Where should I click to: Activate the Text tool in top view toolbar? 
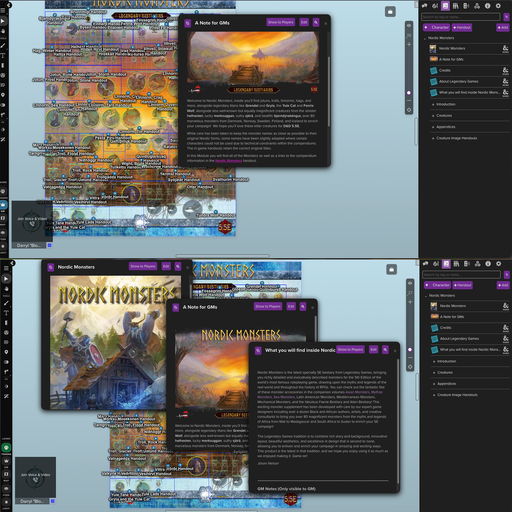point(3,55)
